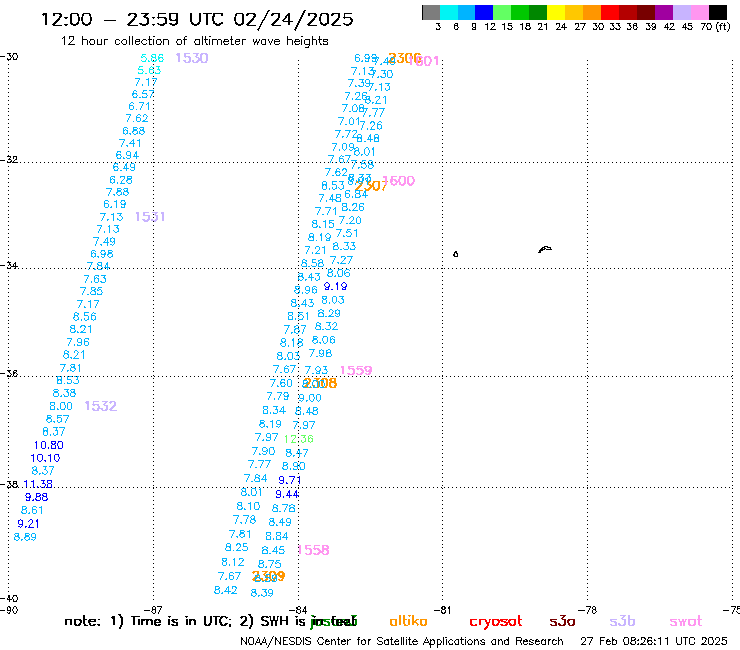This screenshot has width=740, height=650.
Task: Click the wave height value "10.10"
Action: click(x=45, y=458)
